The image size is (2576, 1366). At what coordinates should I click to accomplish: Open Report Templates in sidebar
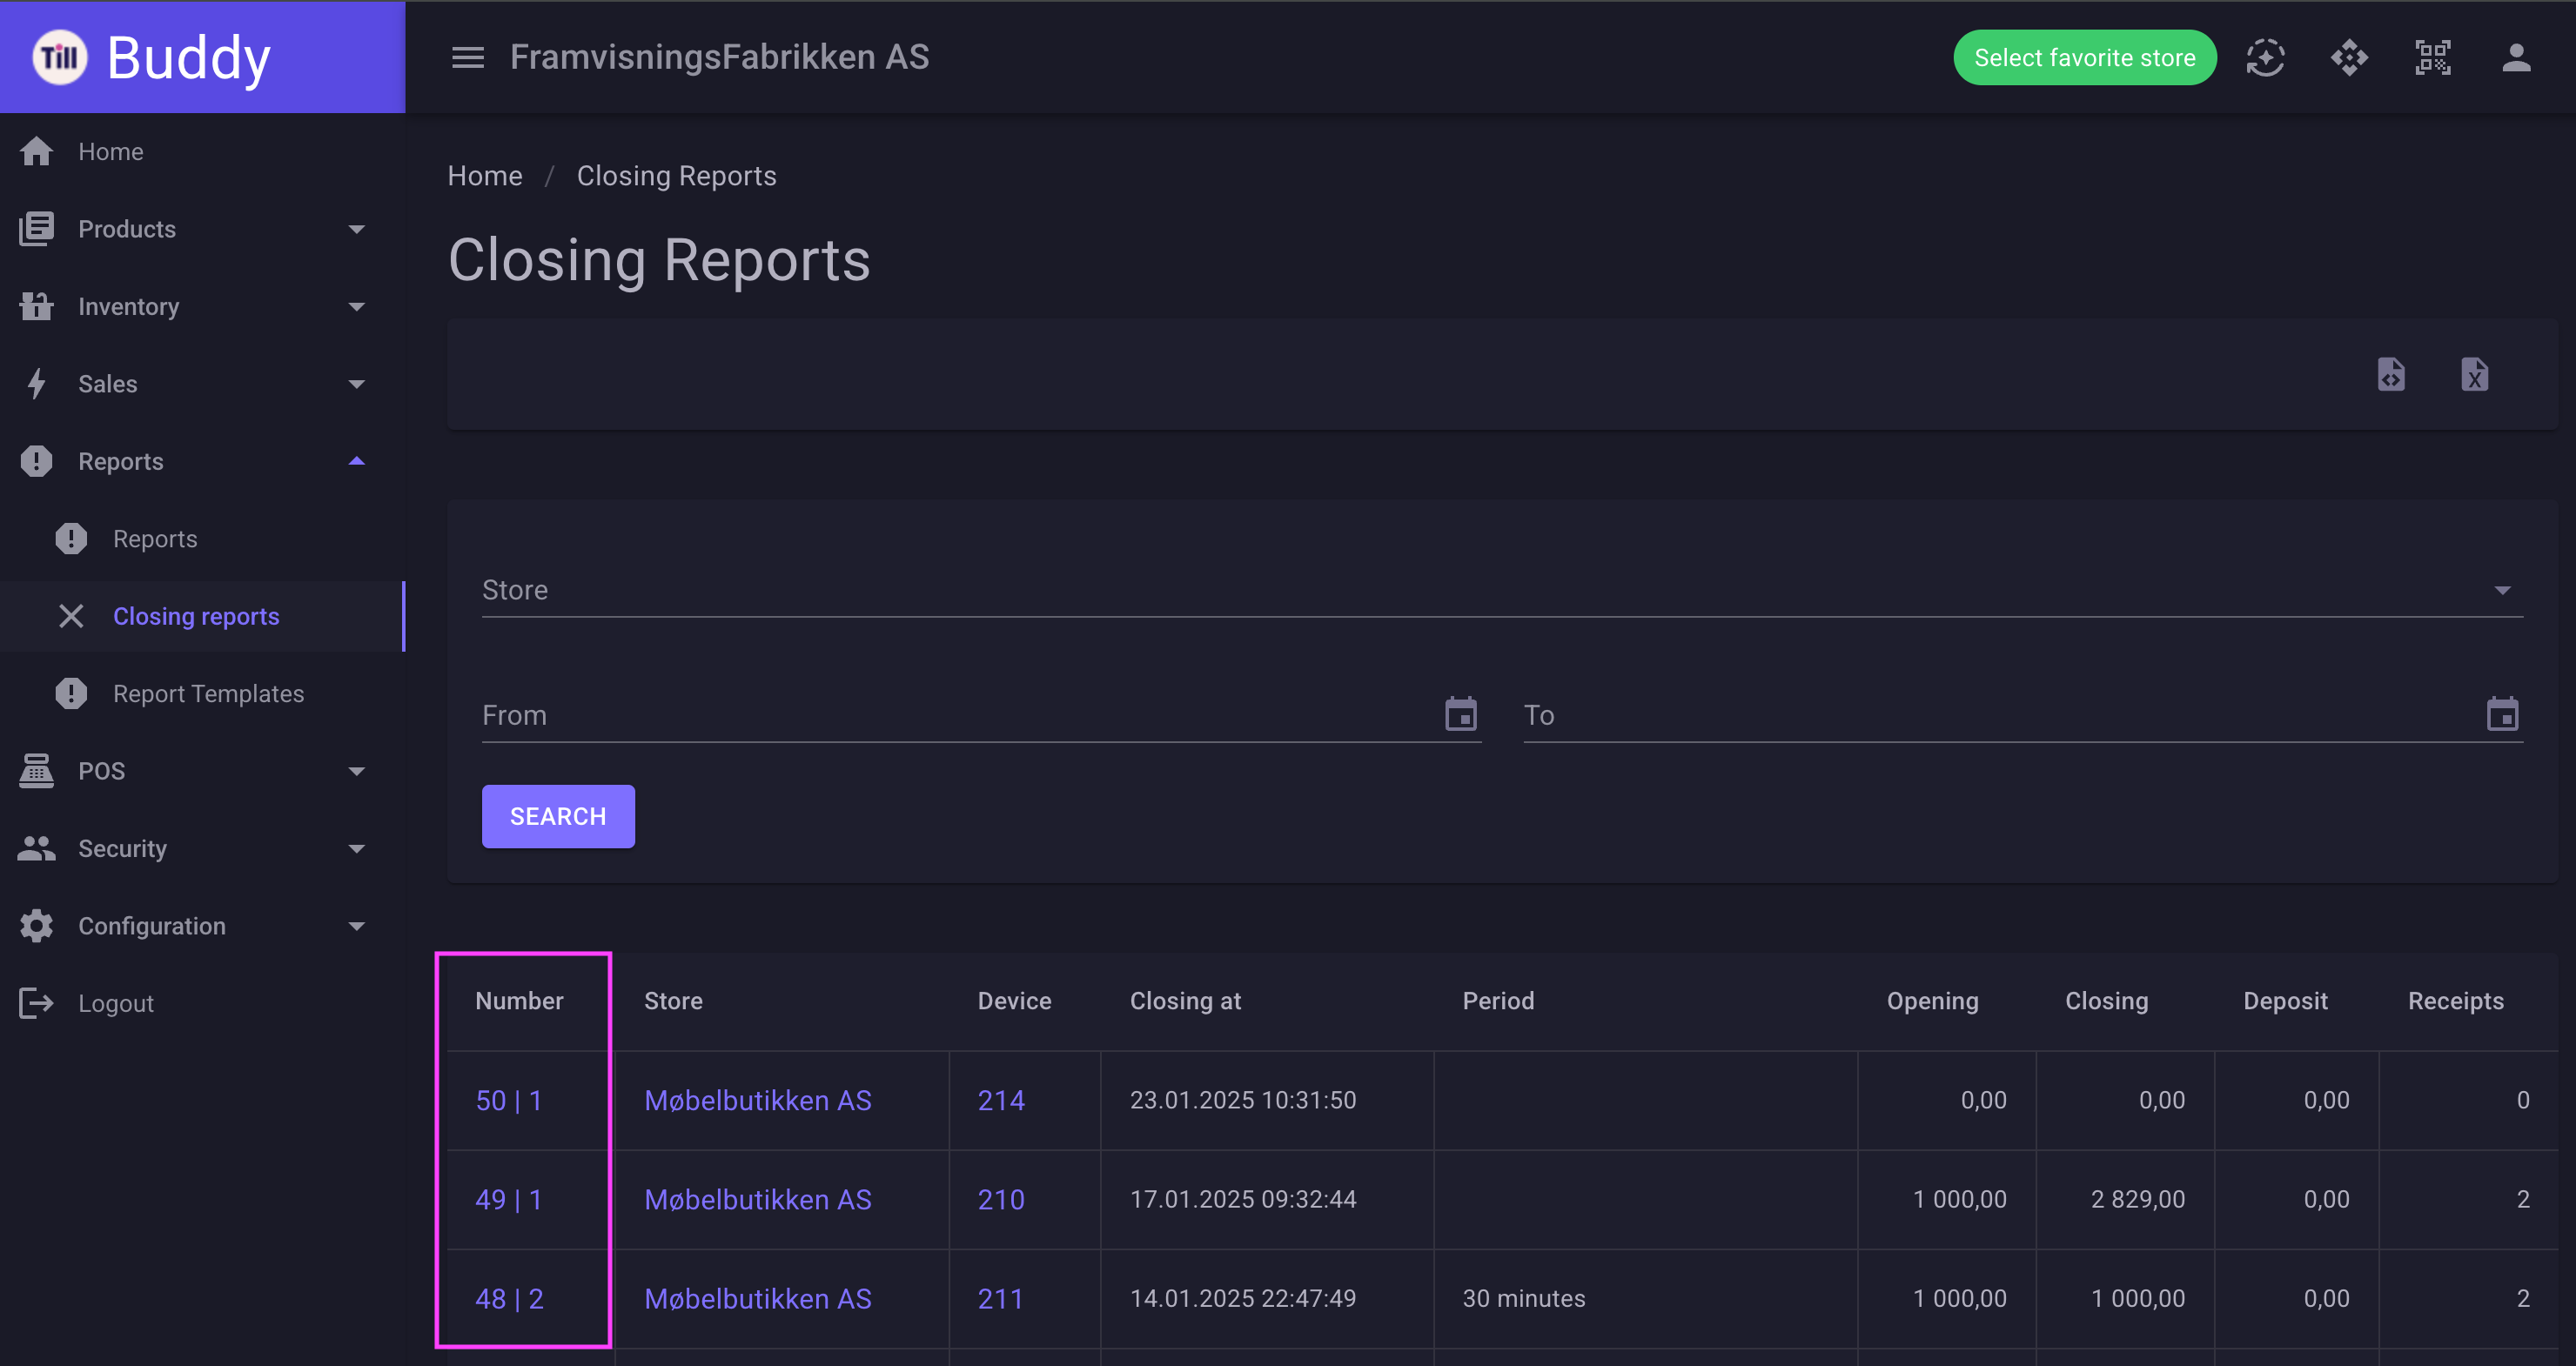pyautogui.click(x=208, y=694)
